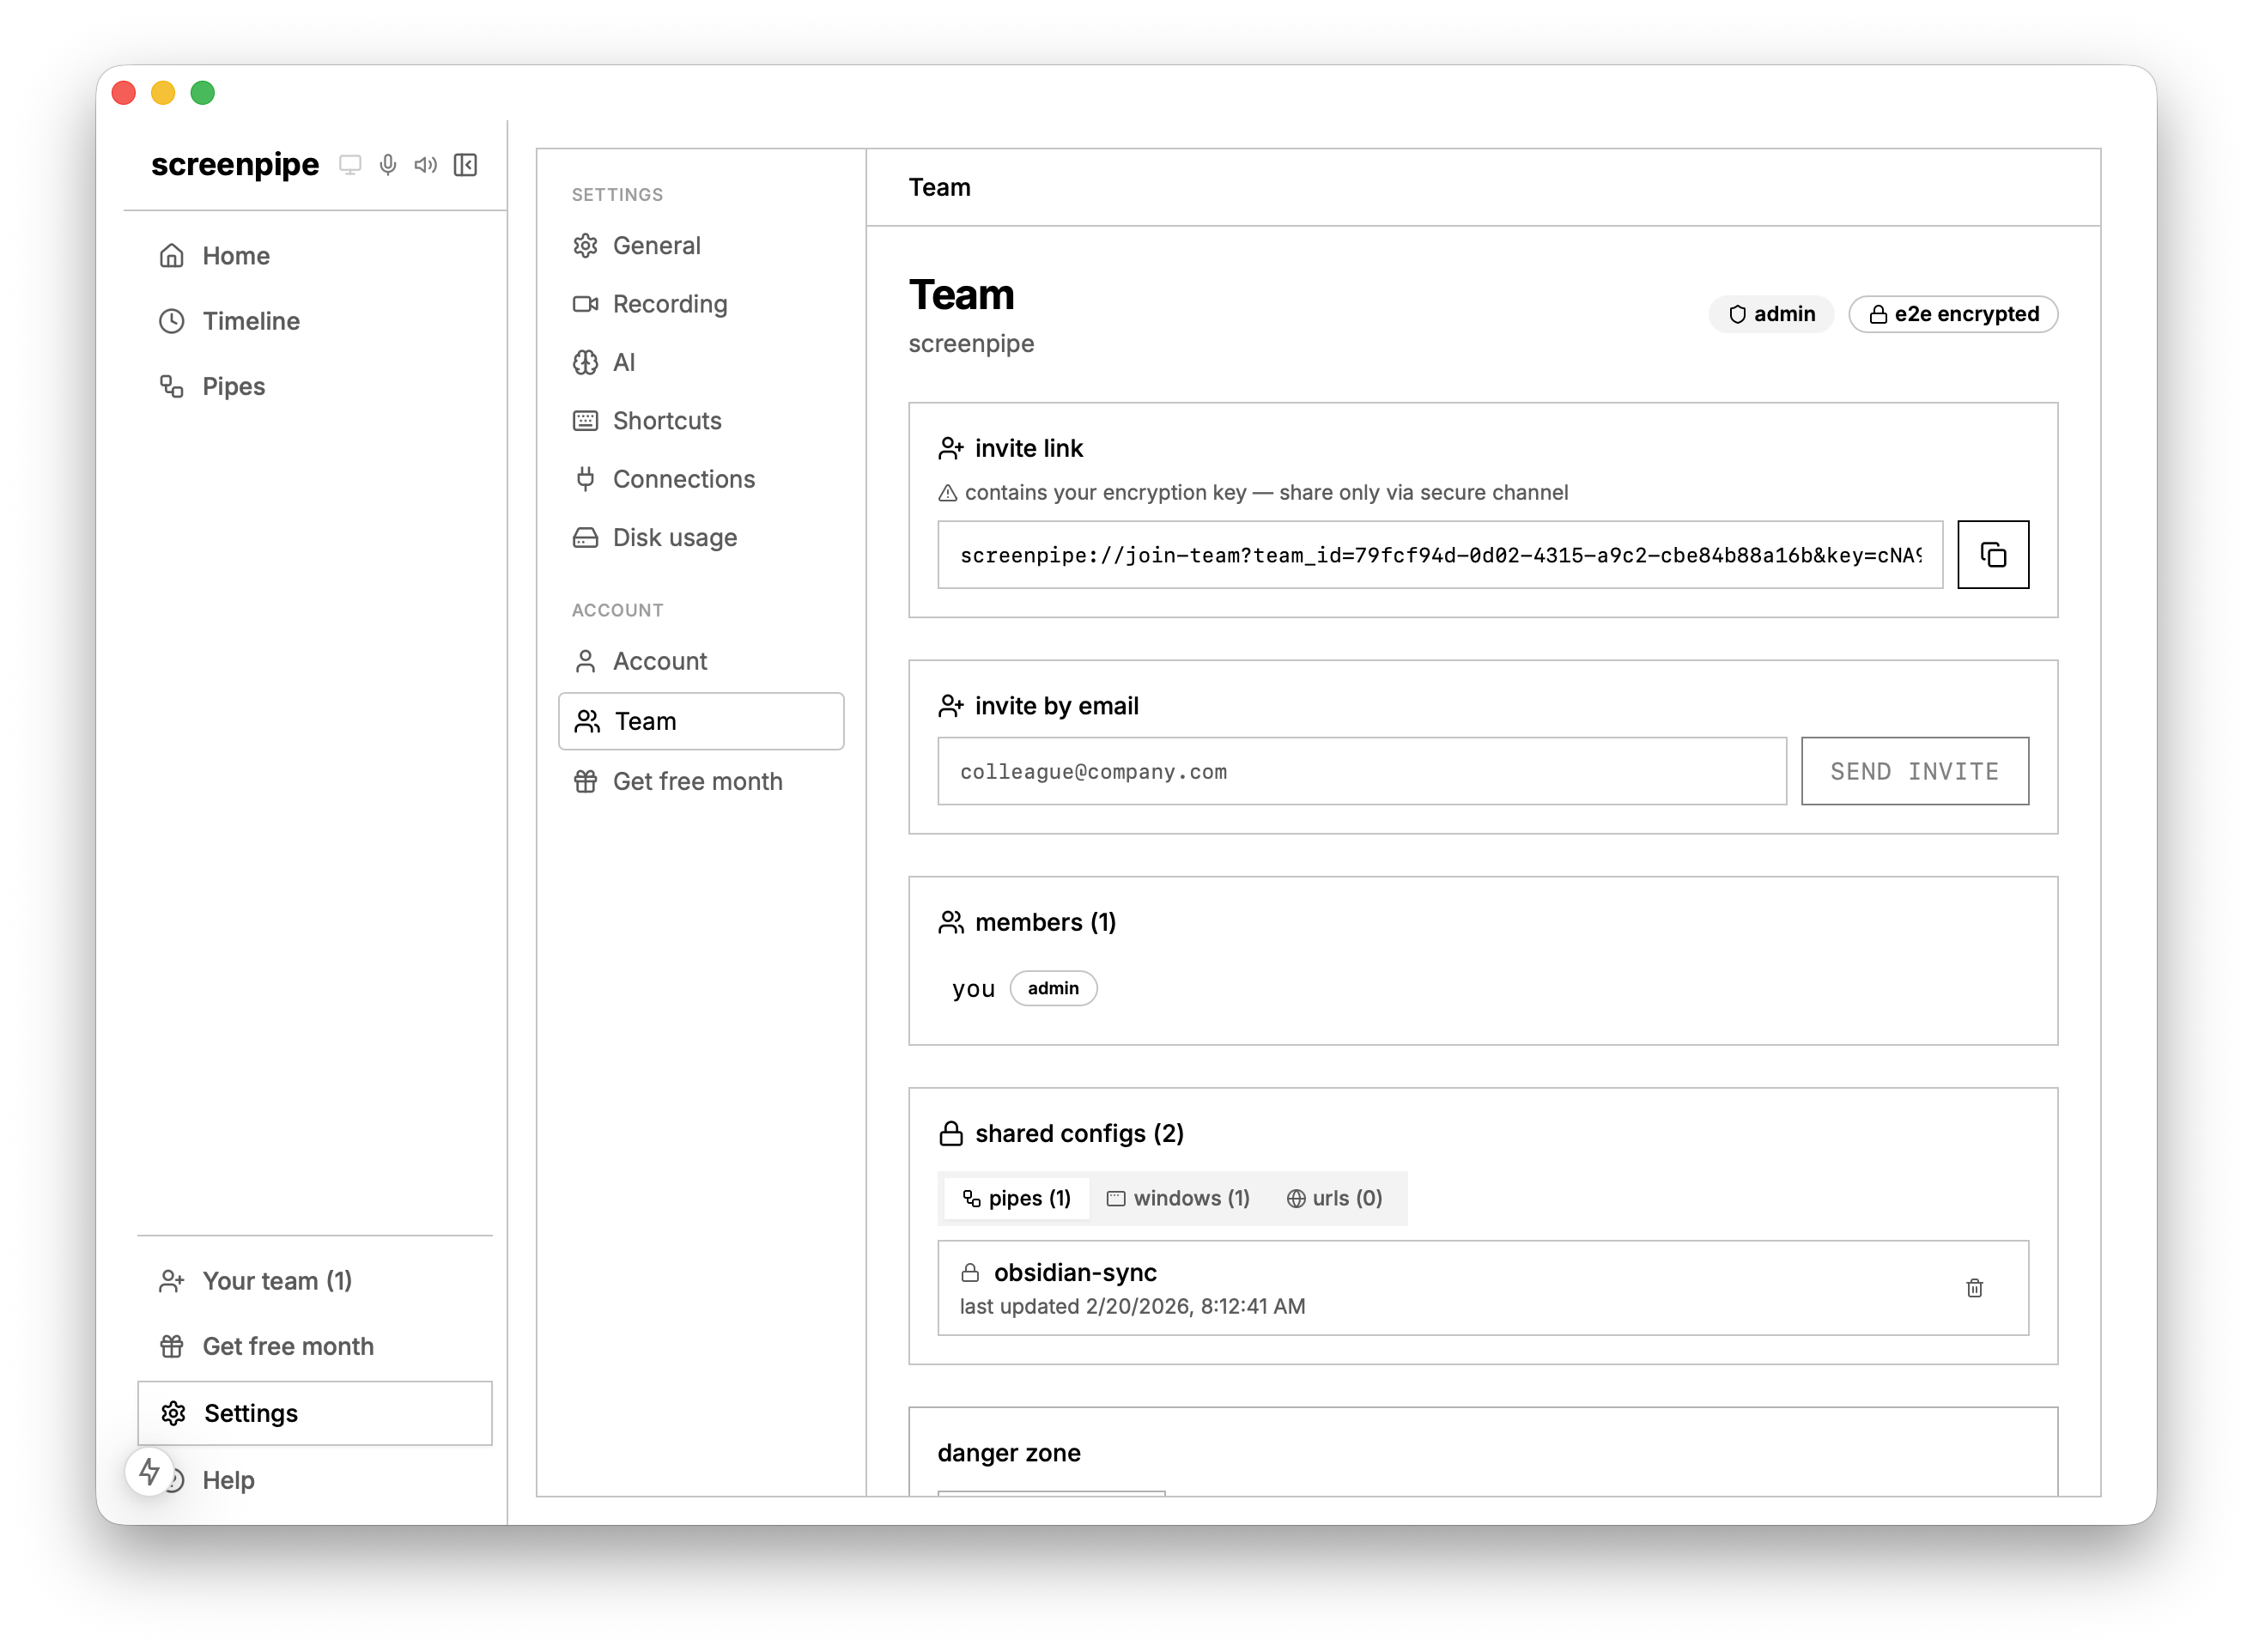2253x1652 pixels.
Task: Go to Disk usage settings
Action: point(674,538)
